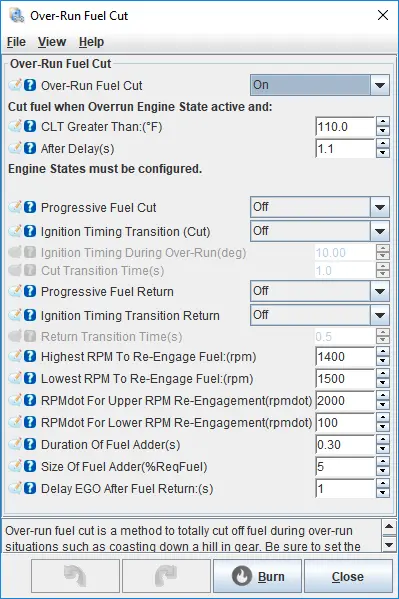The image size is (399, 599).
Task: Click RPMdot Lower field showing 100
Action: 345,423
